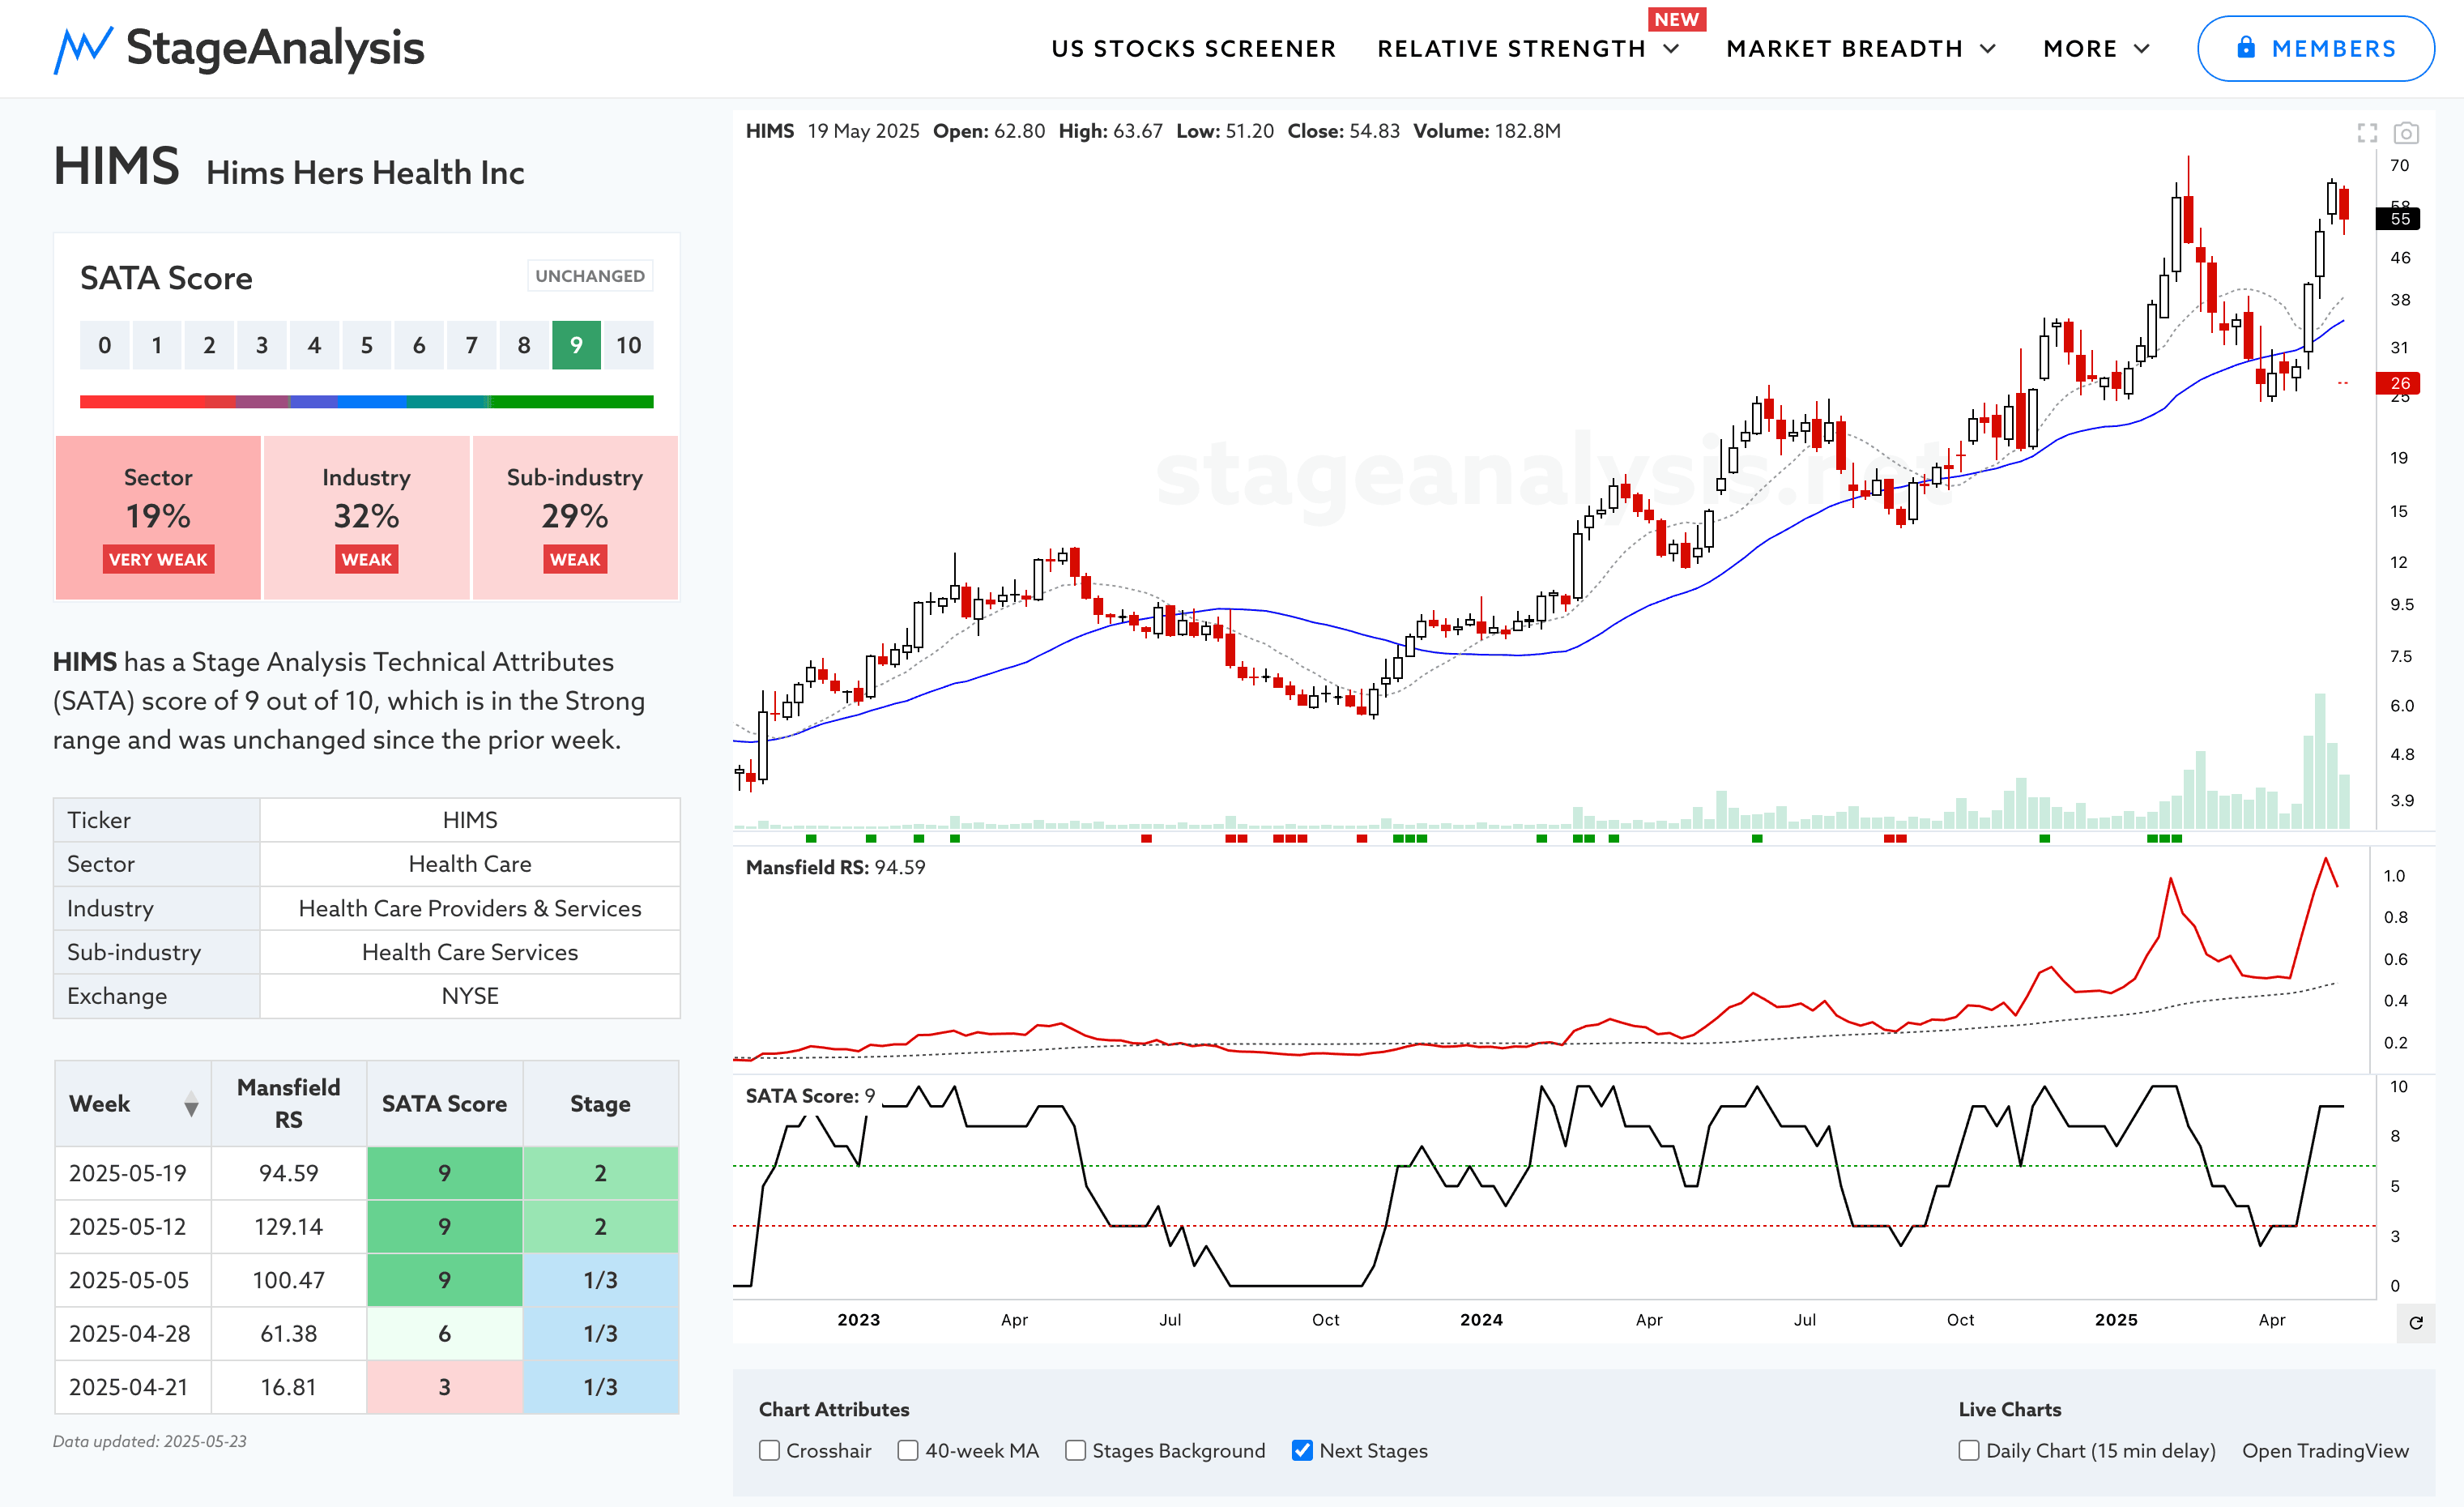Open fullscreen chart view icon

2367,133
